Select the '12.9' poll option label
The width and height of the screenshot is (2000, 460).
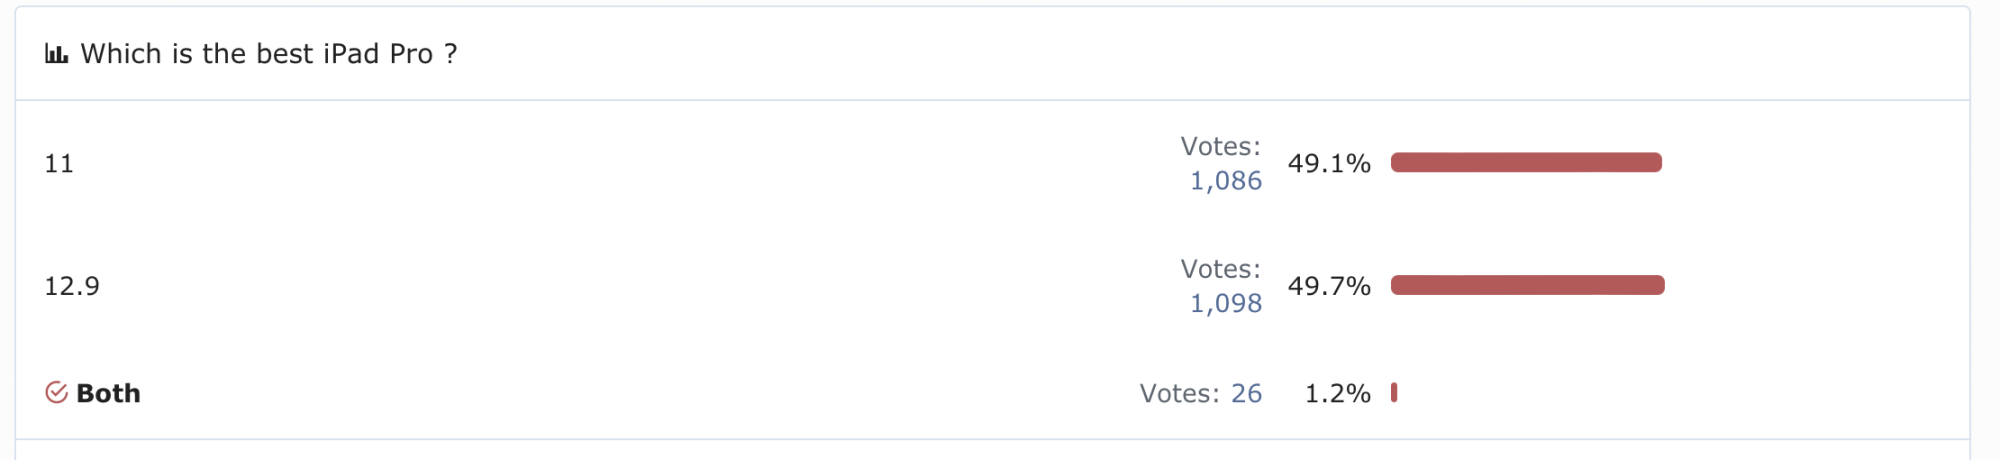pos(72,286)
